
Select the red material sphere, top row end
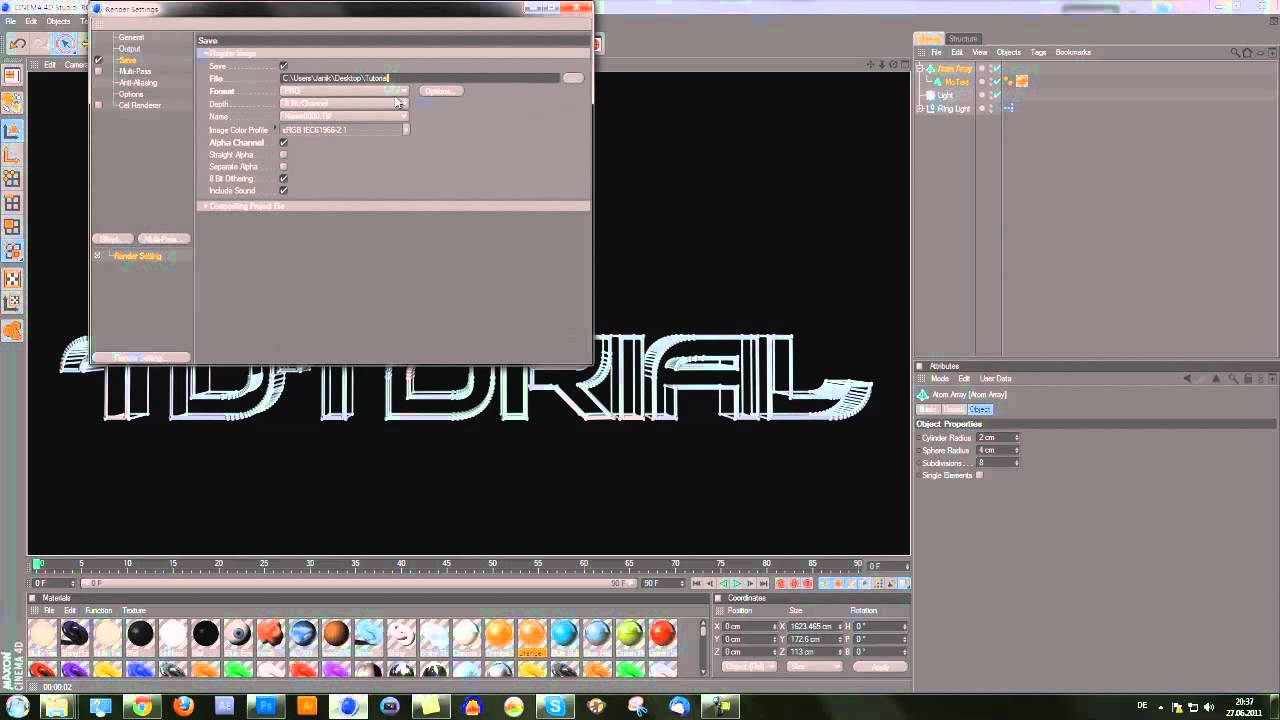(x=662, y=634)
